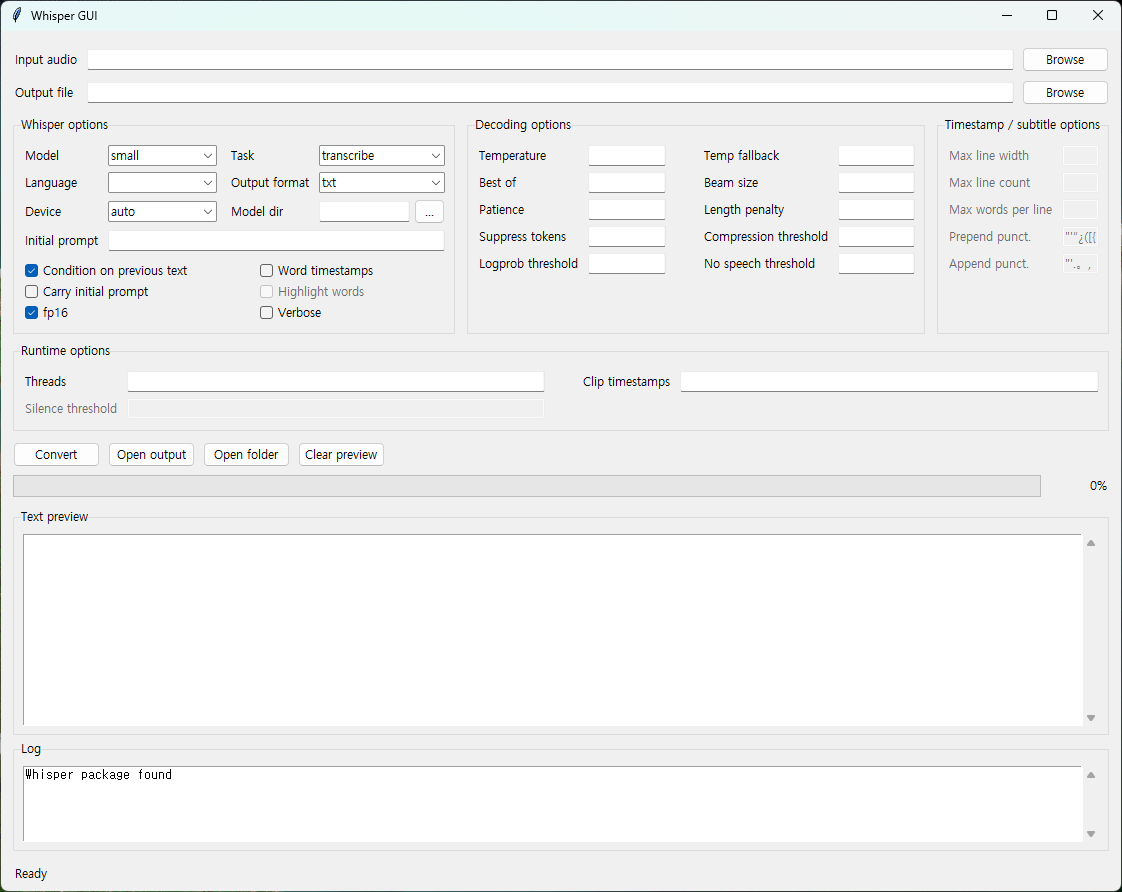Click the Beam size field

point(876,182)
